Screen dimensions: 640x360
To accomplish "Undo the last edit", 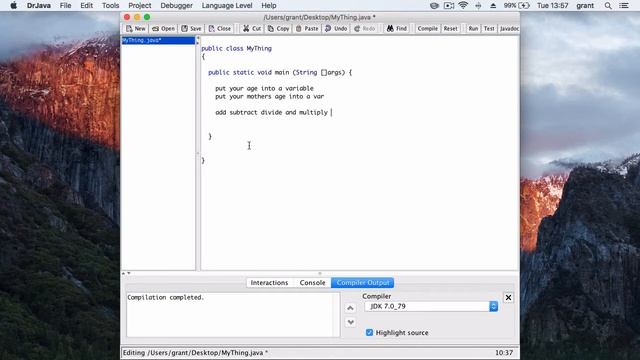I will (x=336, y=29).
